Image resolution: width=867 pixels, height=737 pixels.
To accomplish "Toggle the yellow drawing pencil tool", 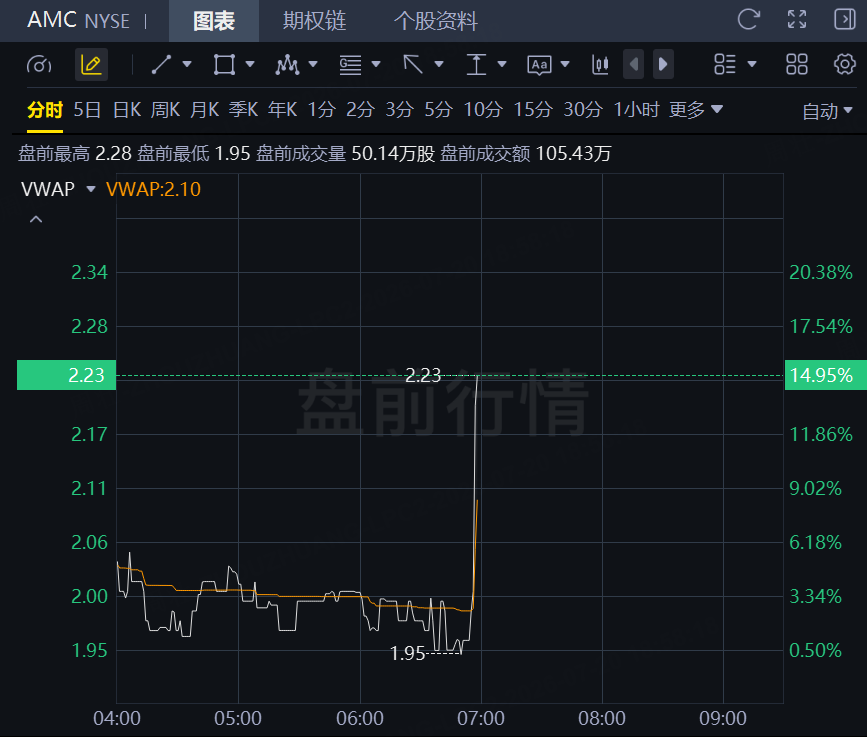I will click(91, 65).
